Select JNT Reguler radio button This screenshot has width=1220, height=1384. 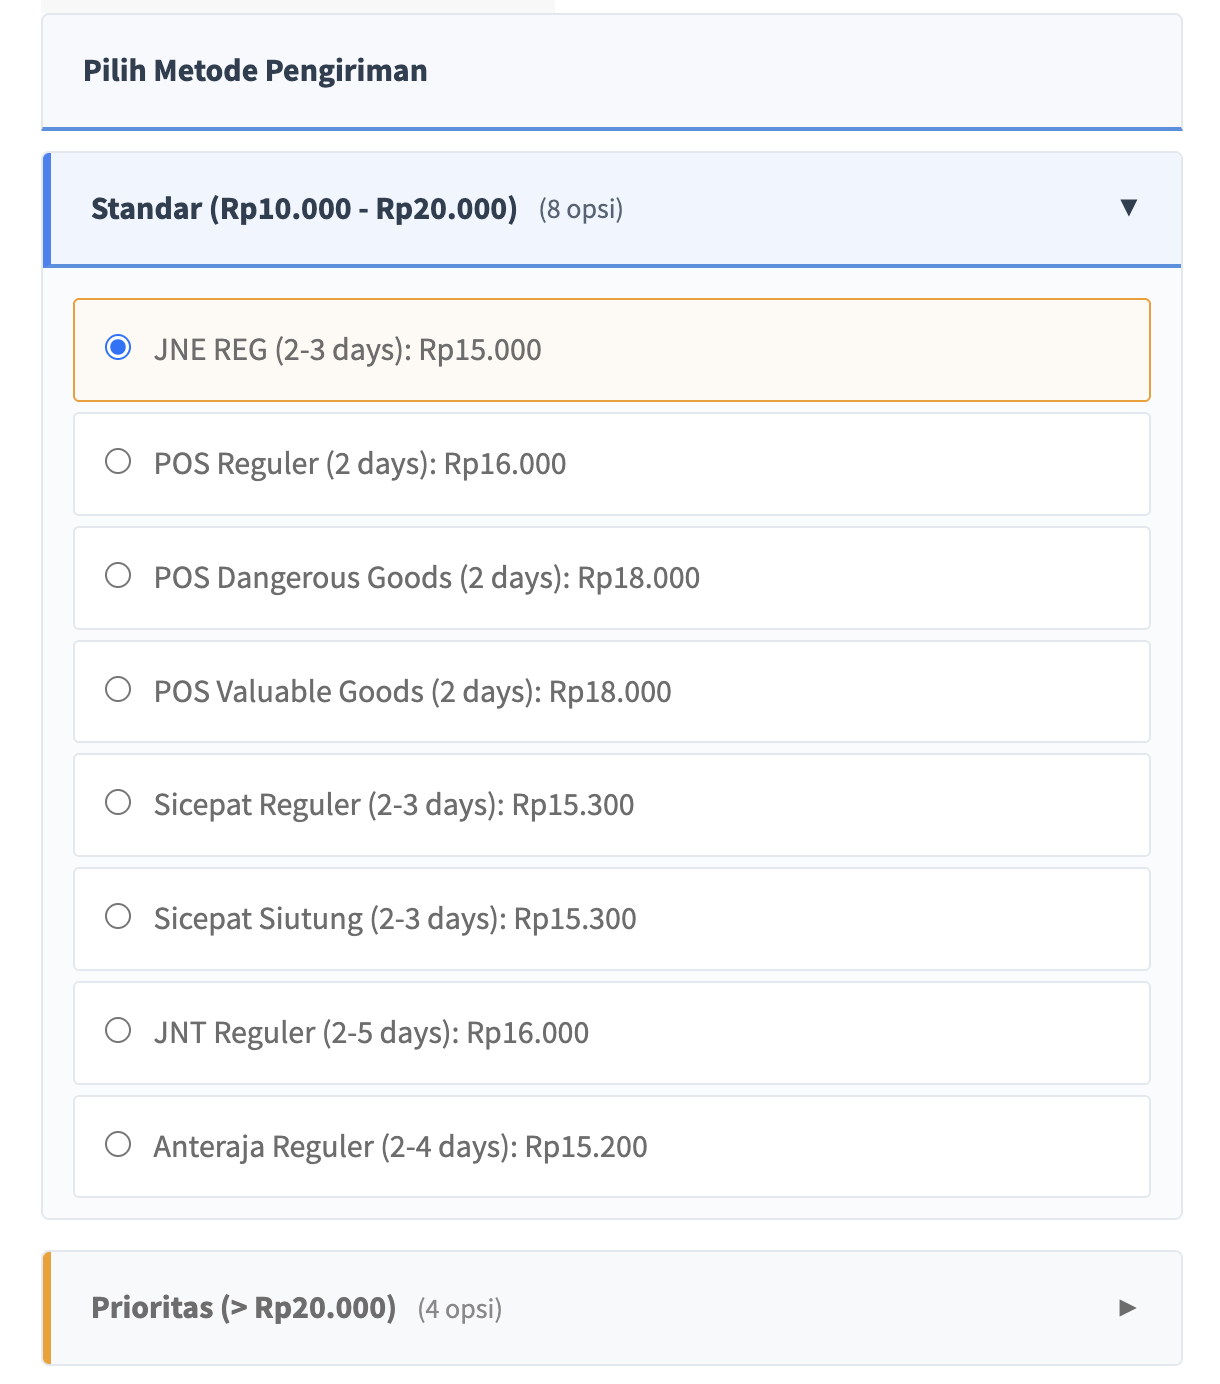point(118,1031)
